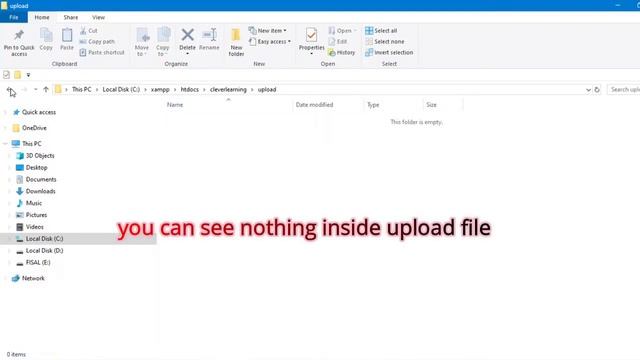Open file History

click(342, 52)
